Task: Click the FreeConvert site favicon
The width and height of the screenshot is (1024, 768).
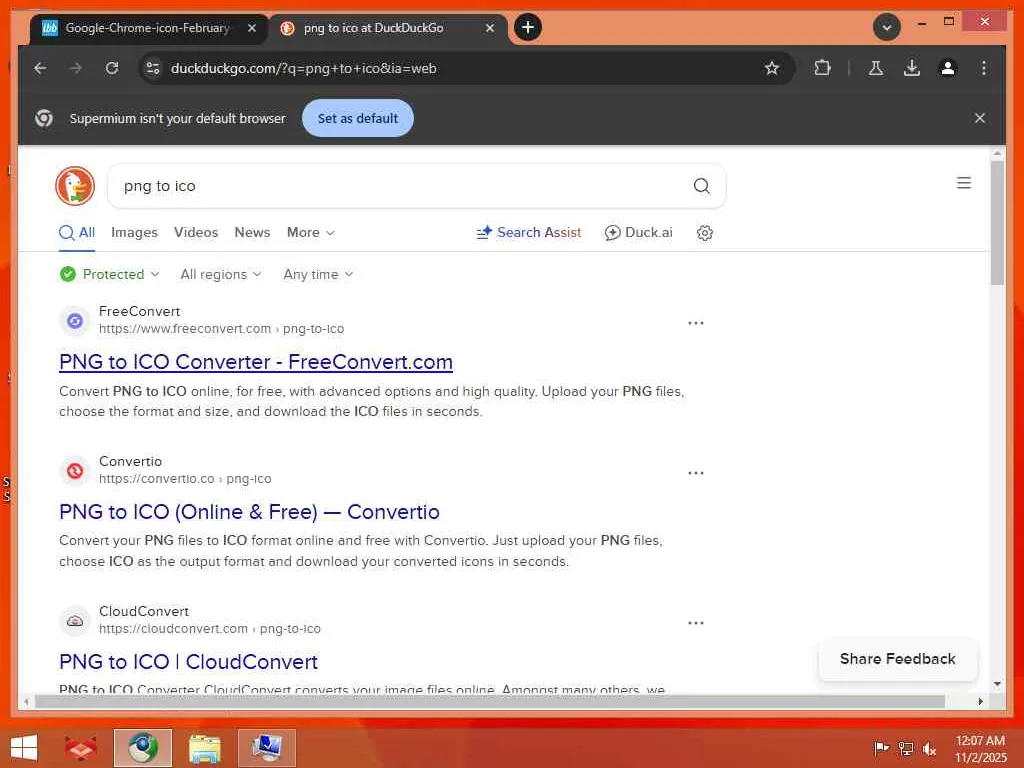Action: (75, 321)
